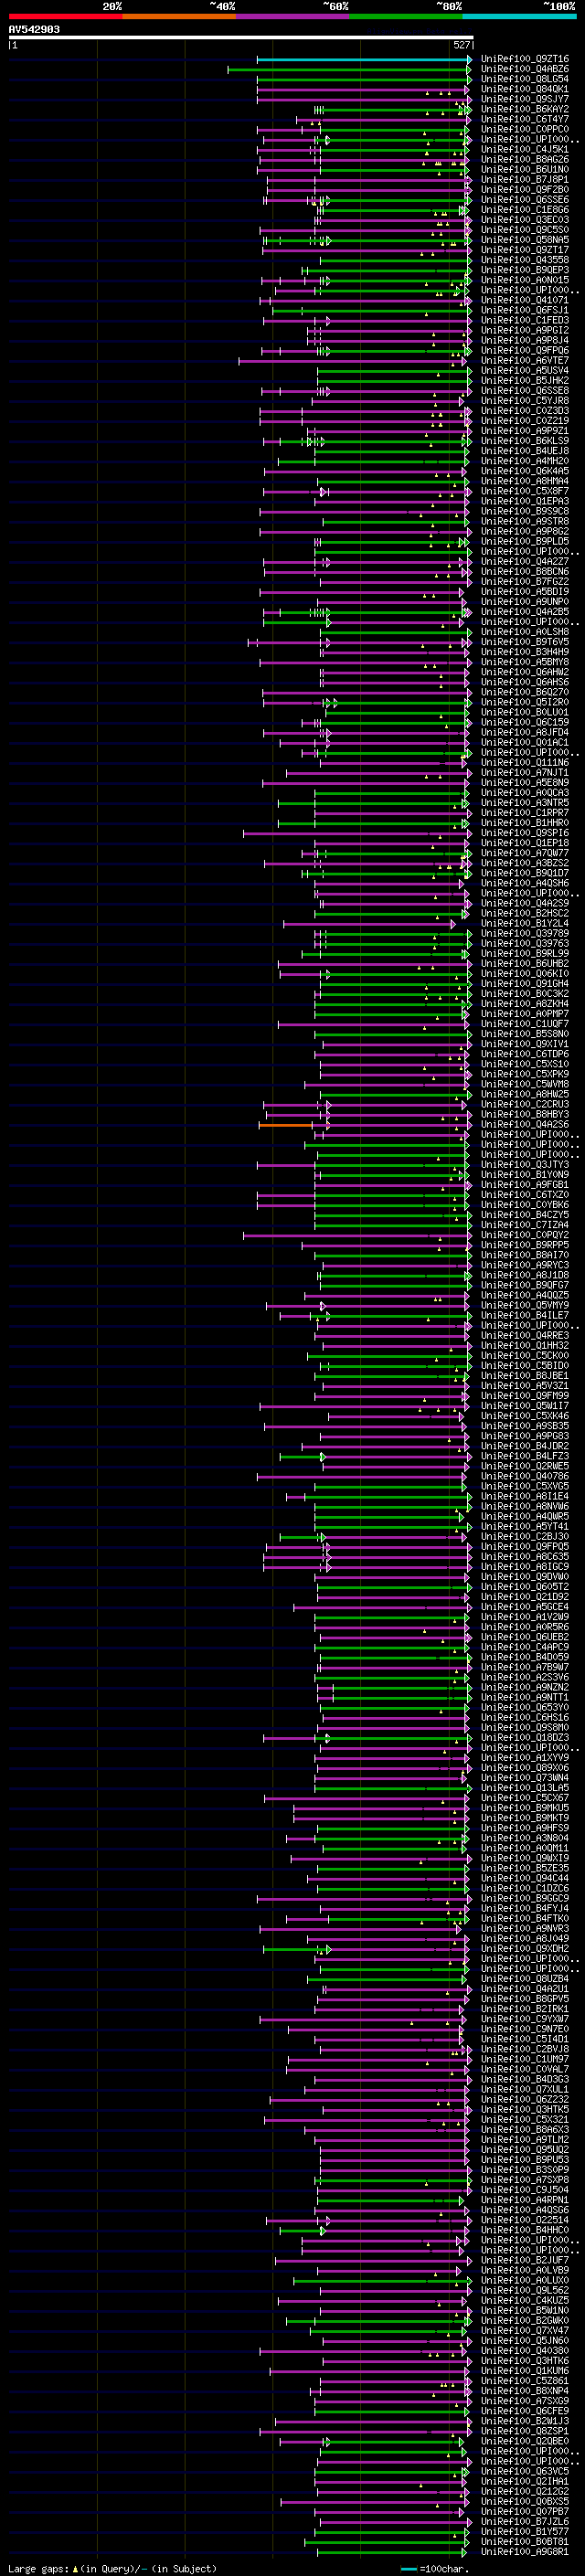Open hit UniRef100_Q63VC5
Viewport: 585px width, 2576px height.
[525, 2471]
